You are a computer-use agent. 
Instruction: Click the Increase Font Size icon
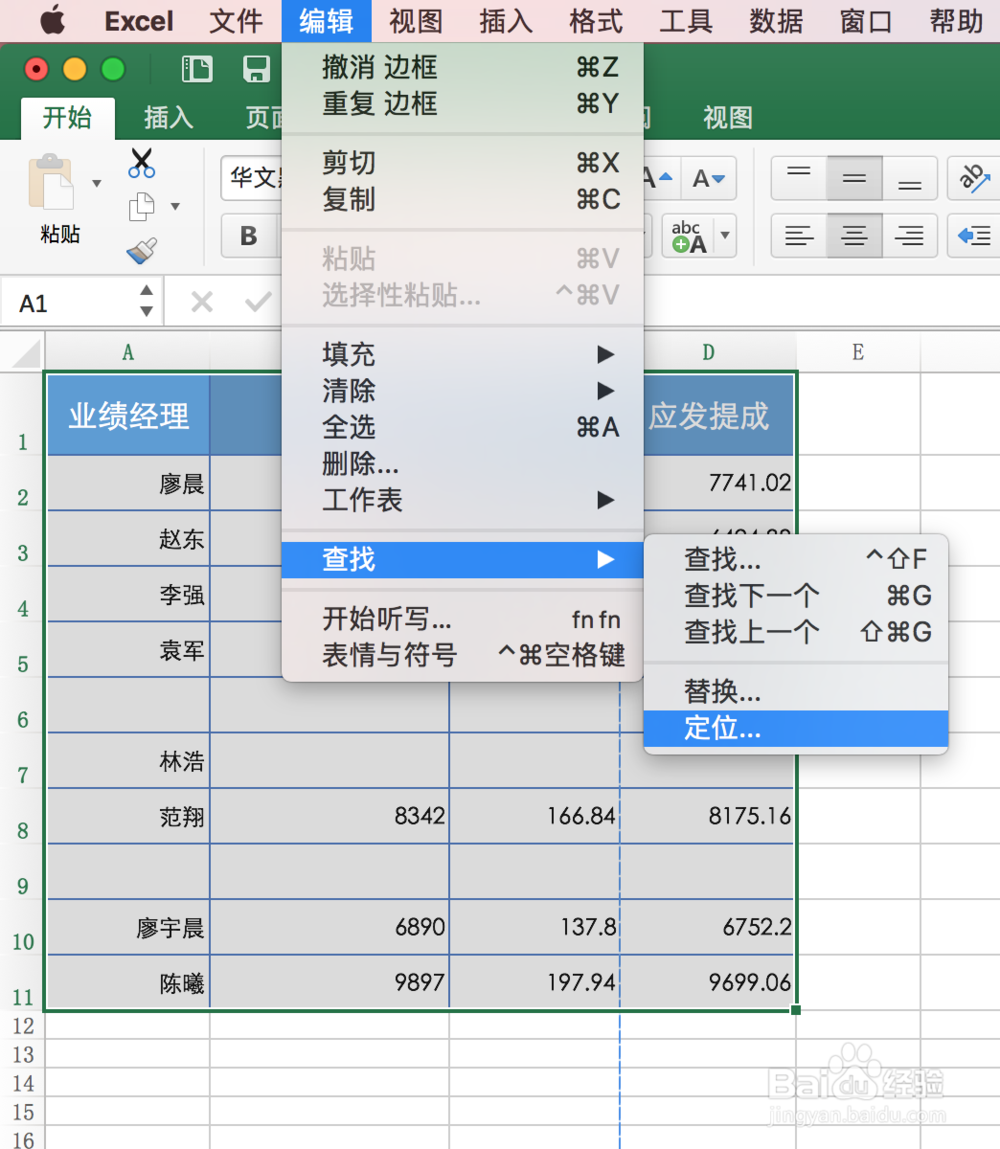click(650, 177)
